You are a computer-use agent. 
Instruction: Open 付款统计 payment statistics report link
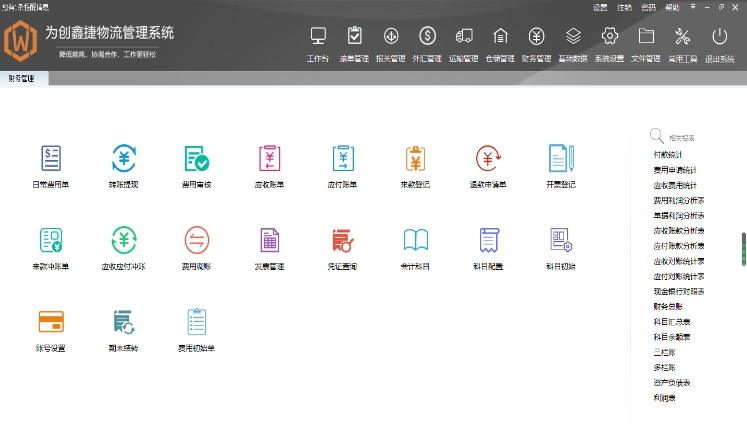coord(667,155)
